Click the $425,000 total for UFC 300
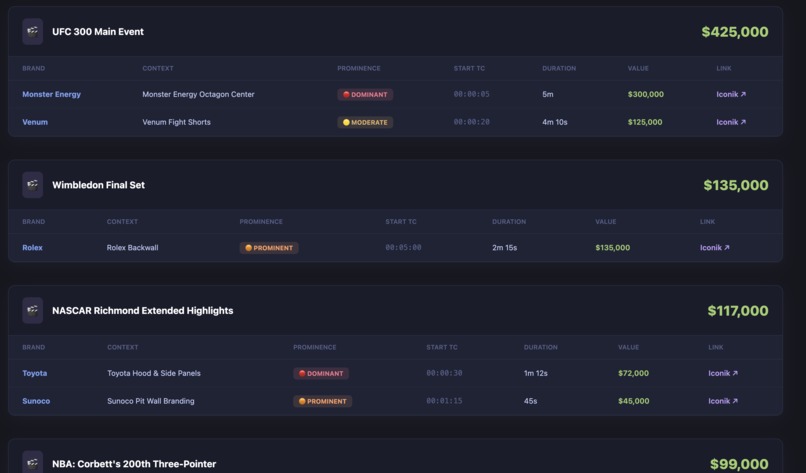Image resolution: width=806 pixels, height=473 pixels. coord(735,31)
